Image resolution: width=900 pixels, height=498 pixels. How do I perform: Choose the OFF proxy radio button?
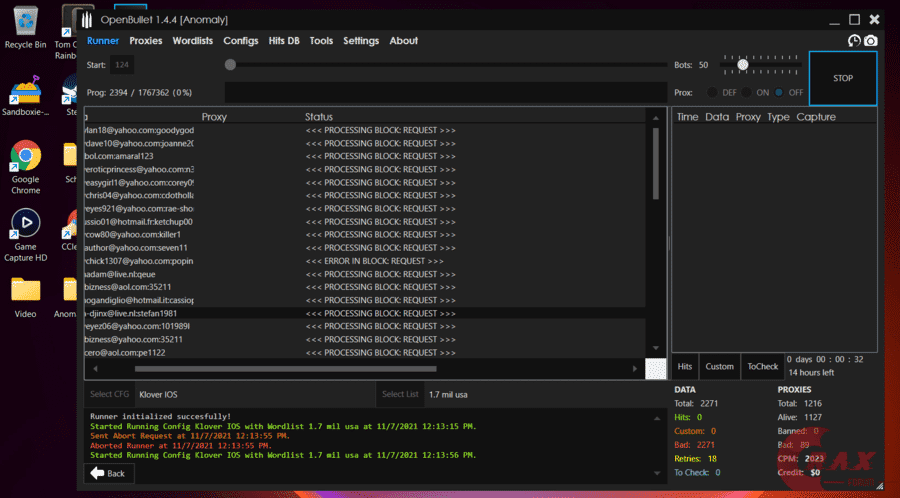780,92
